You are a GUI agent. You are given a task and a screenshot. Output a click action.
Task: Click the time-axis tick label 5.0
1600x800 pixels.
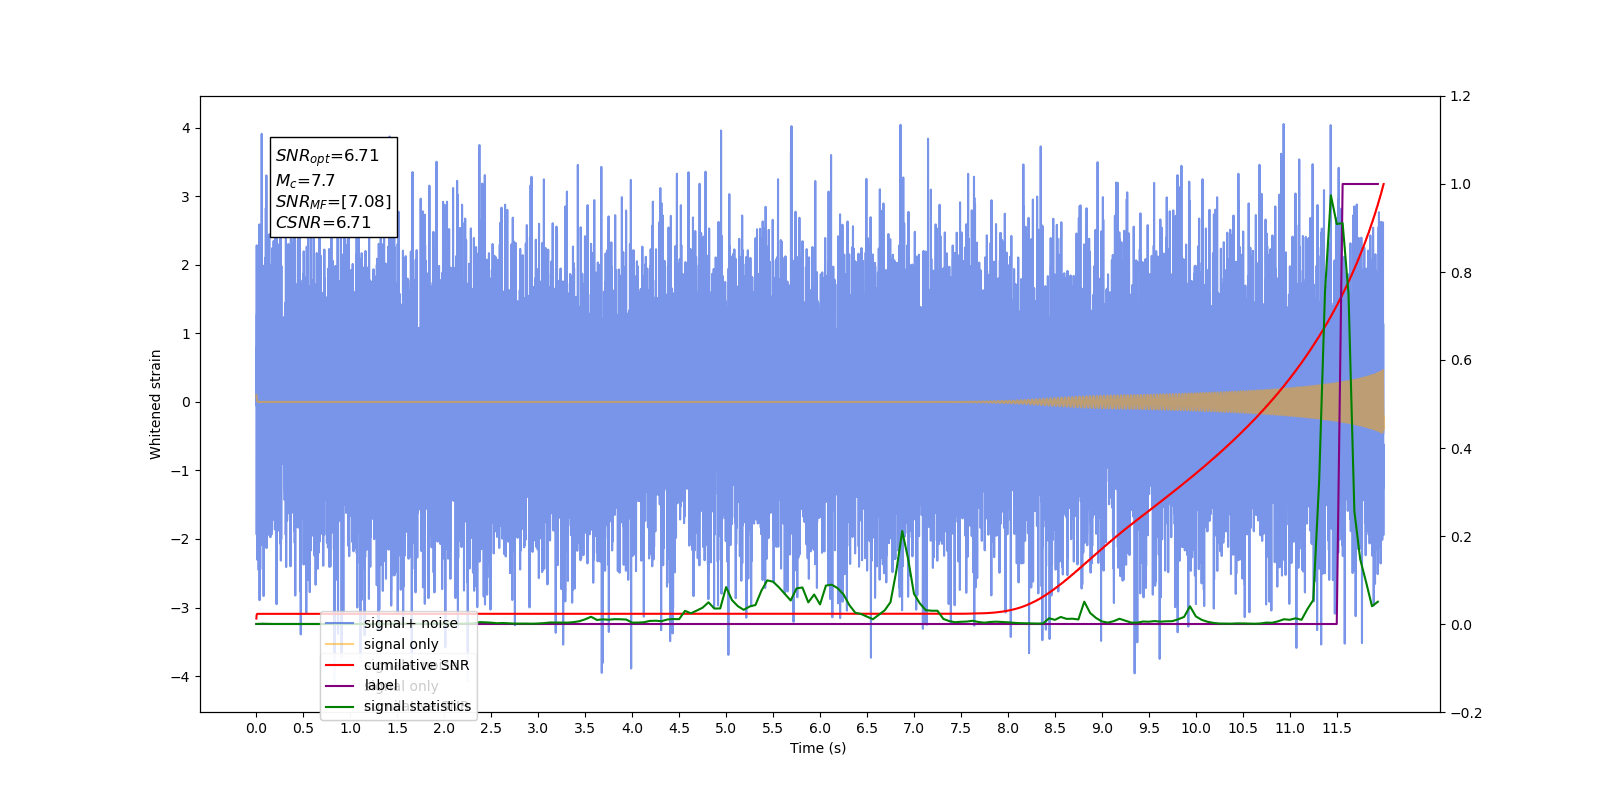(726, 728)
